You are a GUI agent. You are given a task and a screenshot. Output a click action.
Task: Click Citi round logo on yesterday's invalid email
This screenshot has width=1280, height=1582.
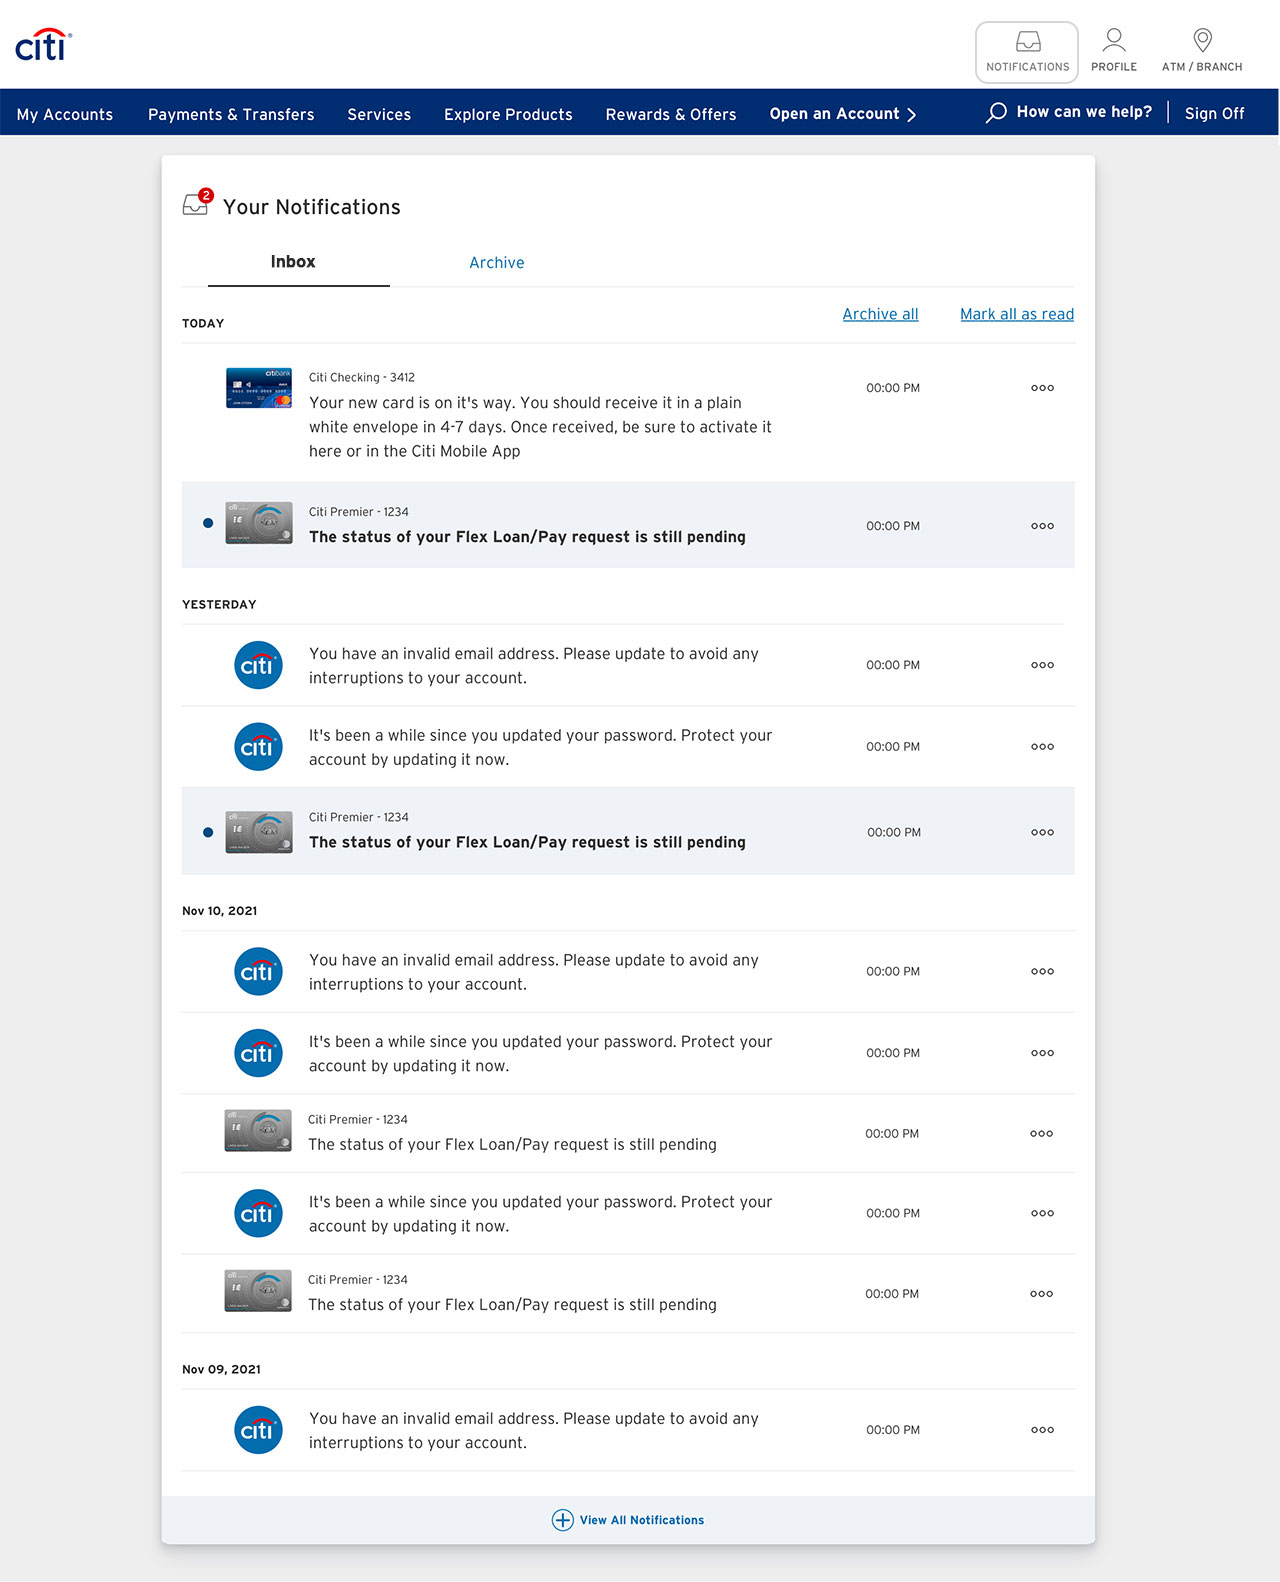click(x=258, y=665)
